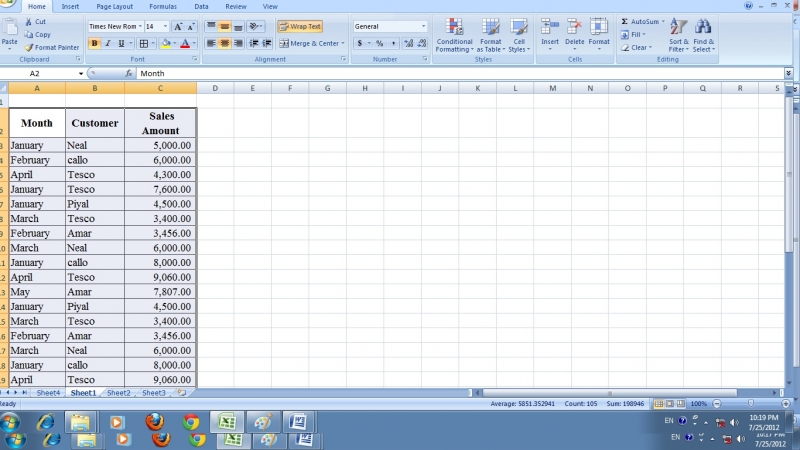
Task: Open the Sheet2 worksheet tab
Action: tap(118, 393)
